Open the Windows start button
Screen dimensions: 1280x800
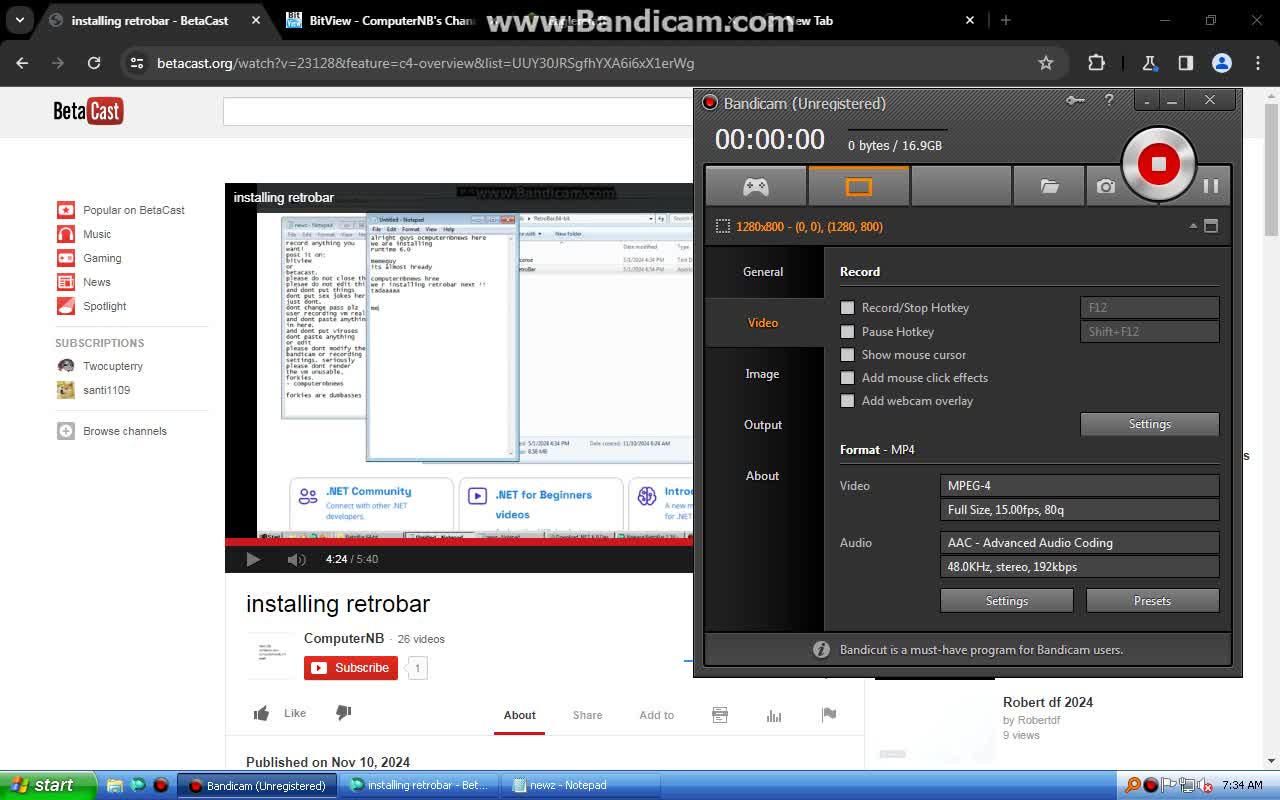pos(48,785)
